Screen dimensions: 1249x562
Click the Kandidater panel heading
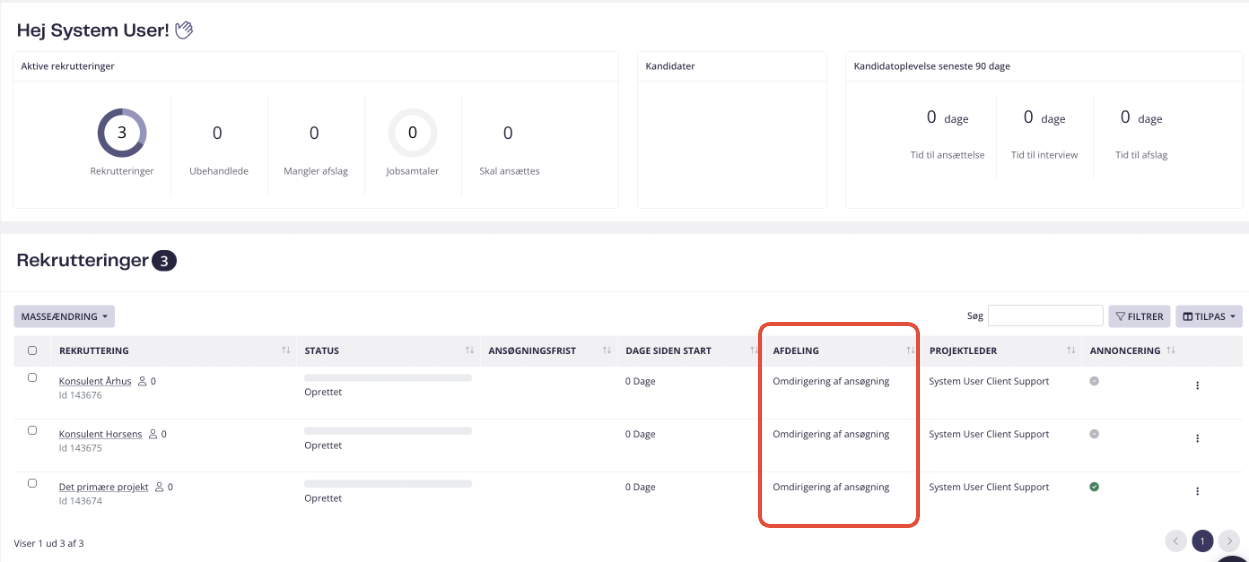(x=670, y=66)
